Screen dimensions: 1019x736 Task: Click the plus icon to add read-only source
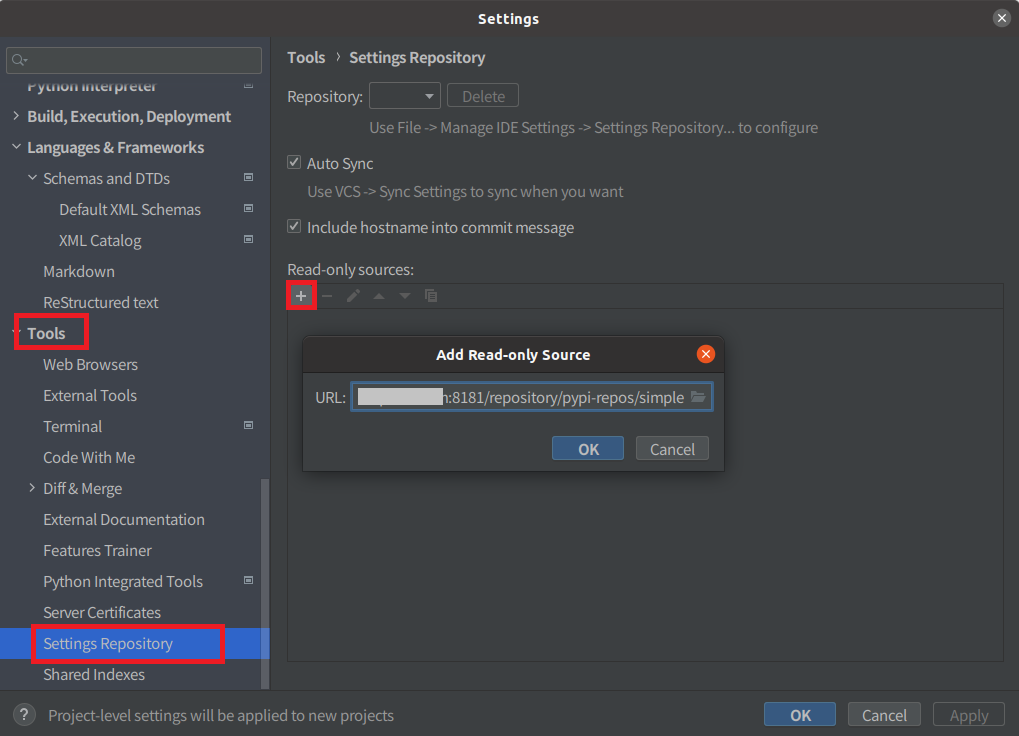(301, 296)
